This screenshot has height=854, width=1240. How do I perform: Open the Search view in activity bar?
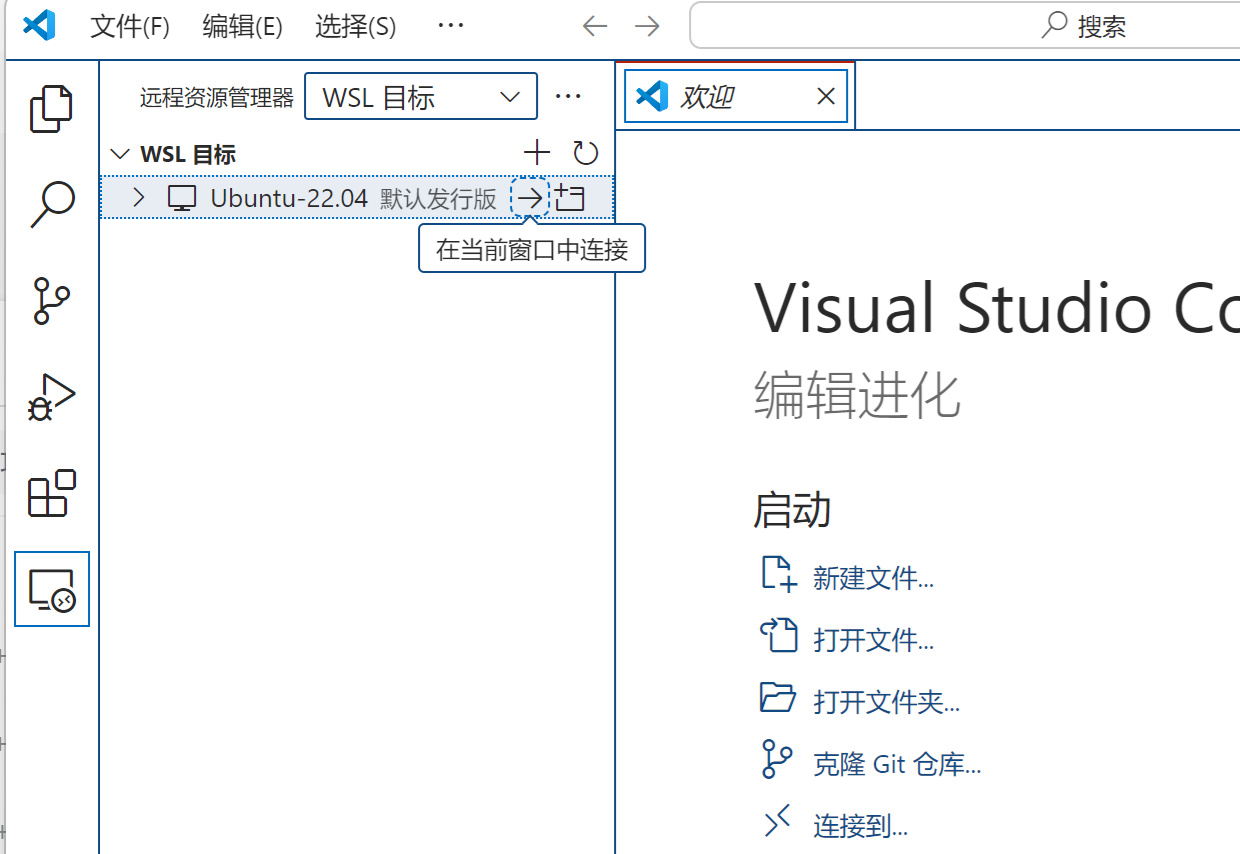(x=52, y=205)
